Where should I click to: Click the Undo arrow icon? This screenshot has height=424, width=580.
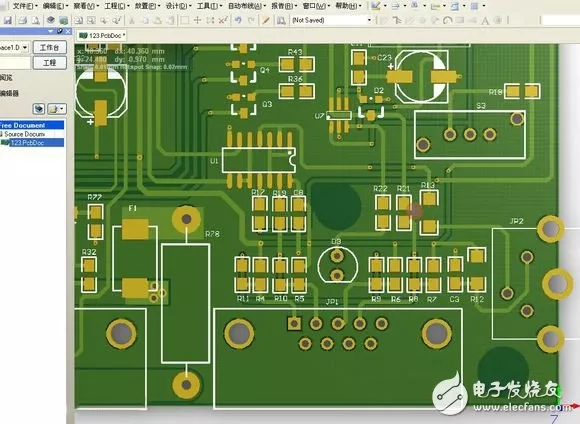click(x=238, y=20)
